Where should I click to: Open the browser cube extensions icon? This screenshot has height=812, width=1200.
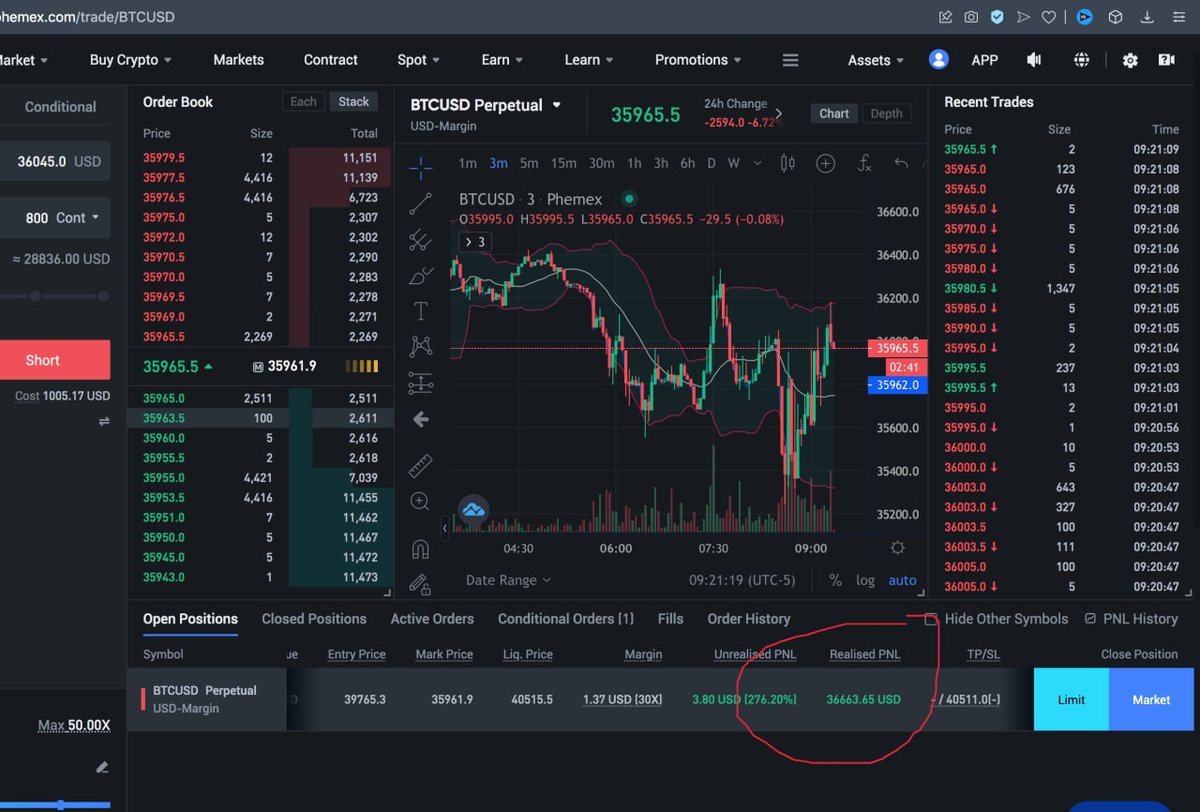[x=1116, y=17]
